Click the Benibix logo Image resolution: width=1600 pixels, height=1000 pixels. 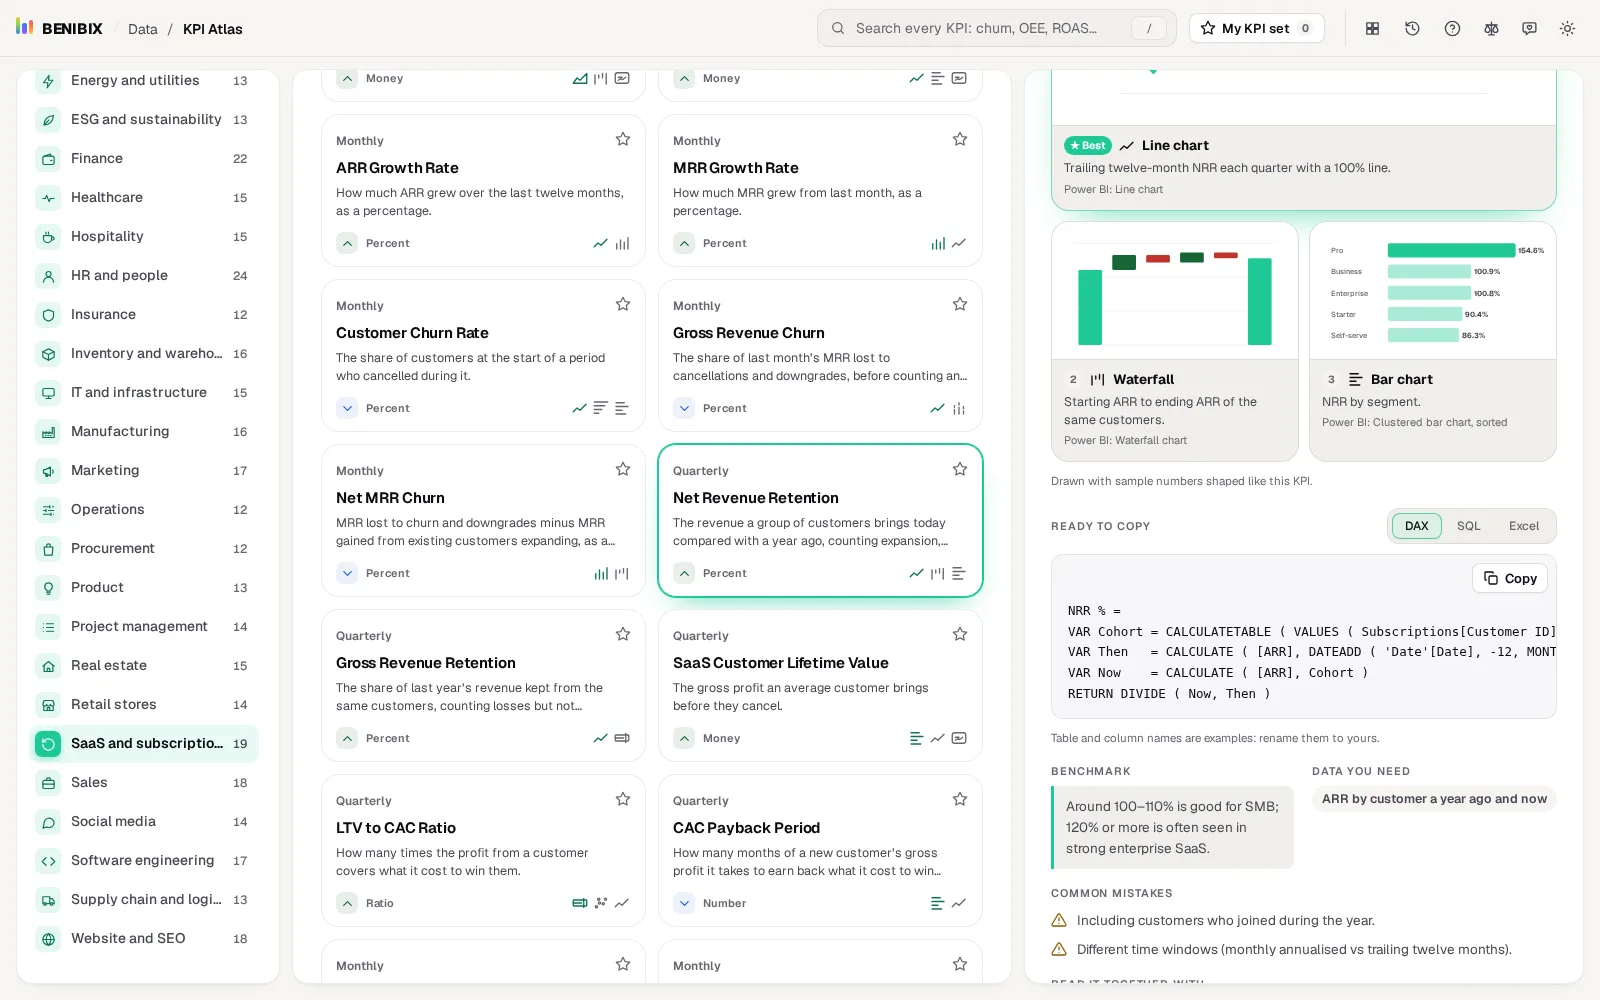click(x=59, y=28)
